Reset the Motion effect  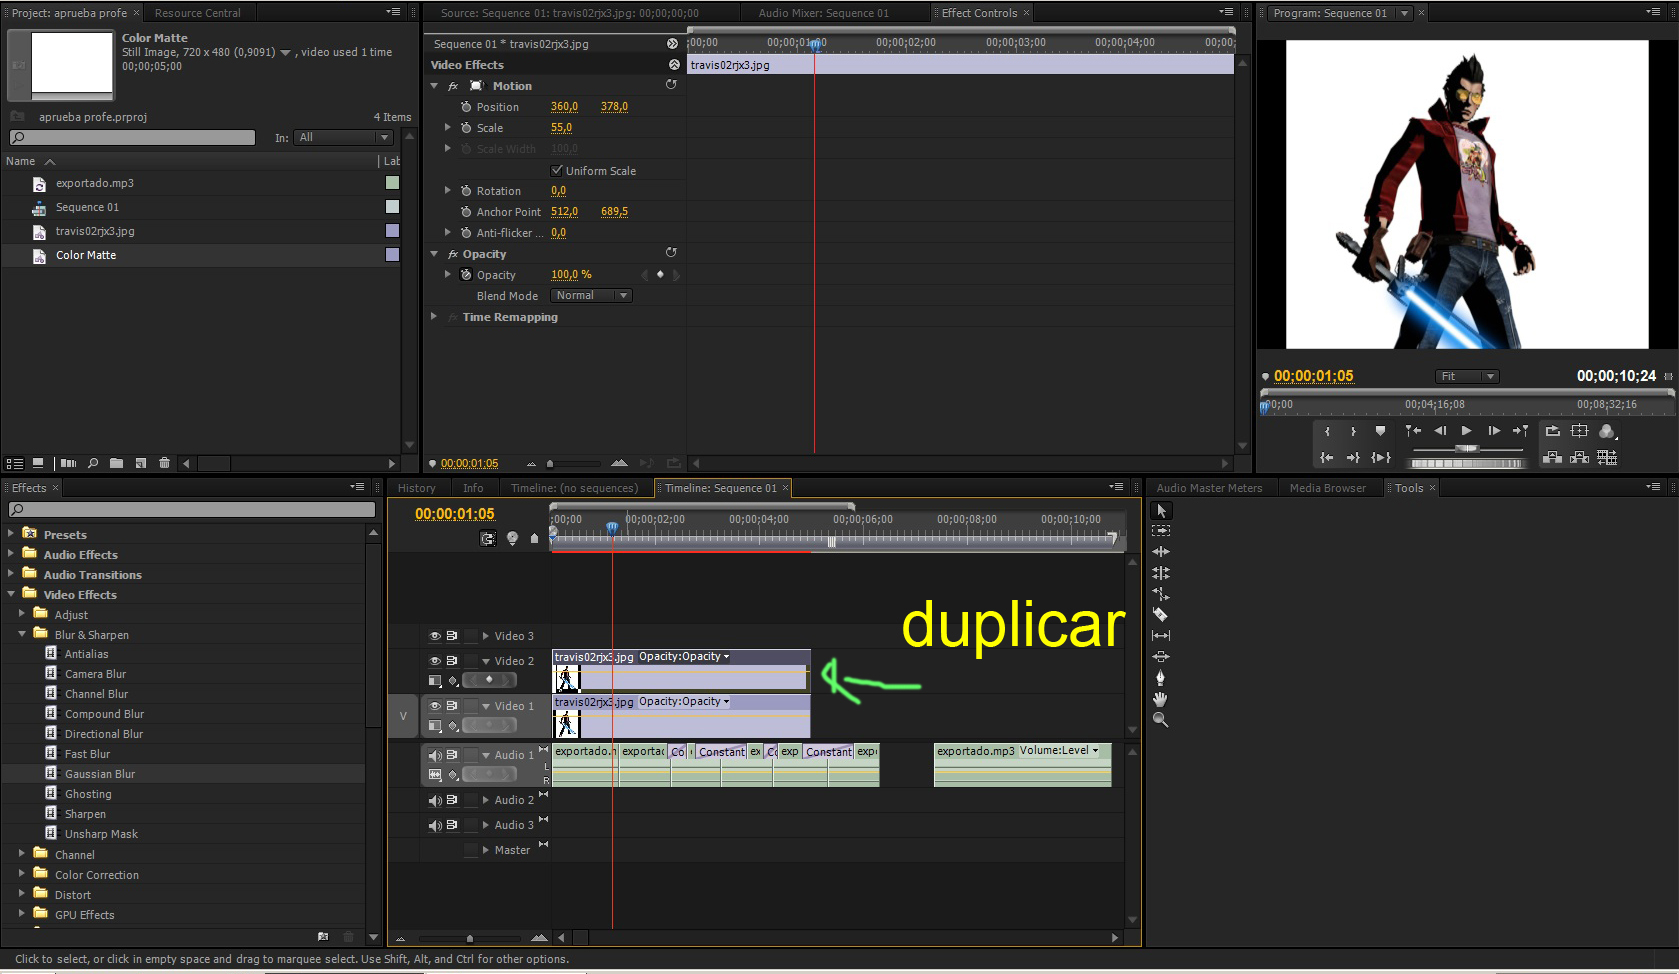[671, 85]
